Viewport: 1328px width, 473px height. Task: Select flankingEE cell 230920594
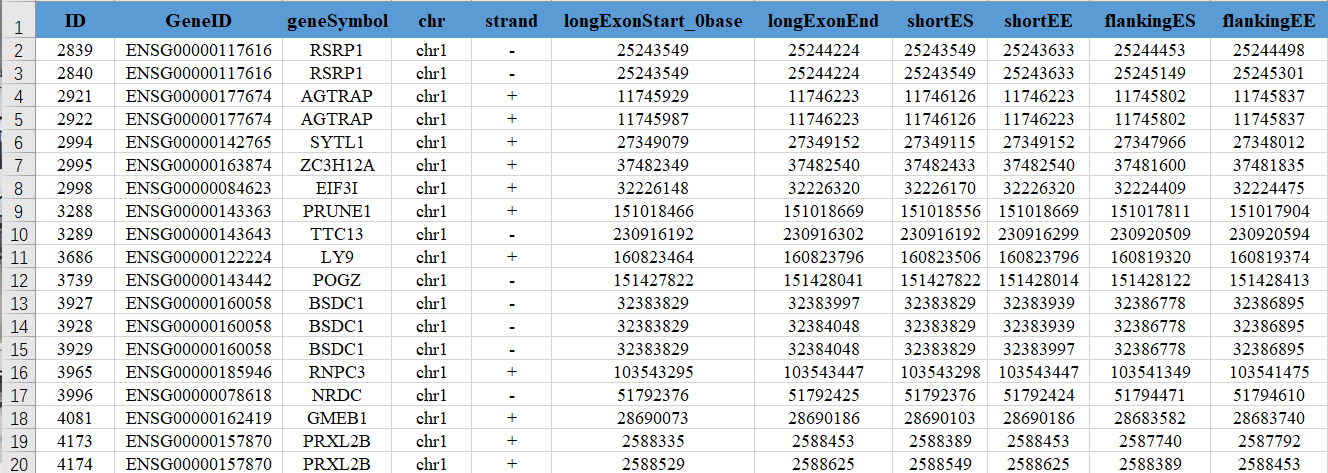[1268, 234]
